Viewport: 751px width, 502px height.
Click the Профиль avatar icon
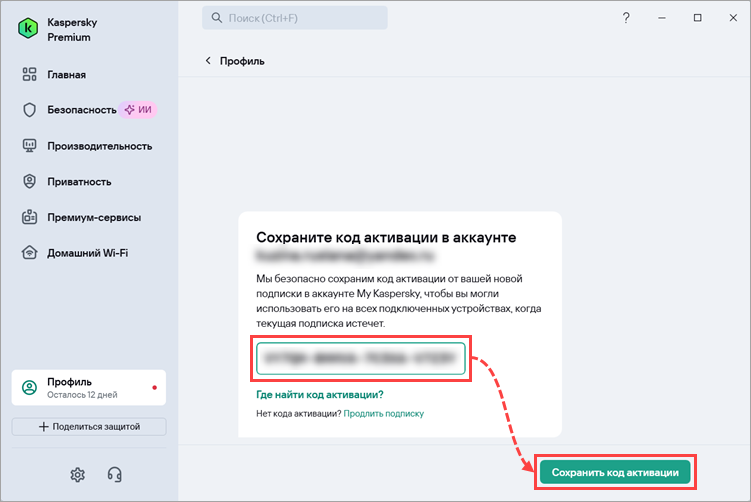coord(29,388)
